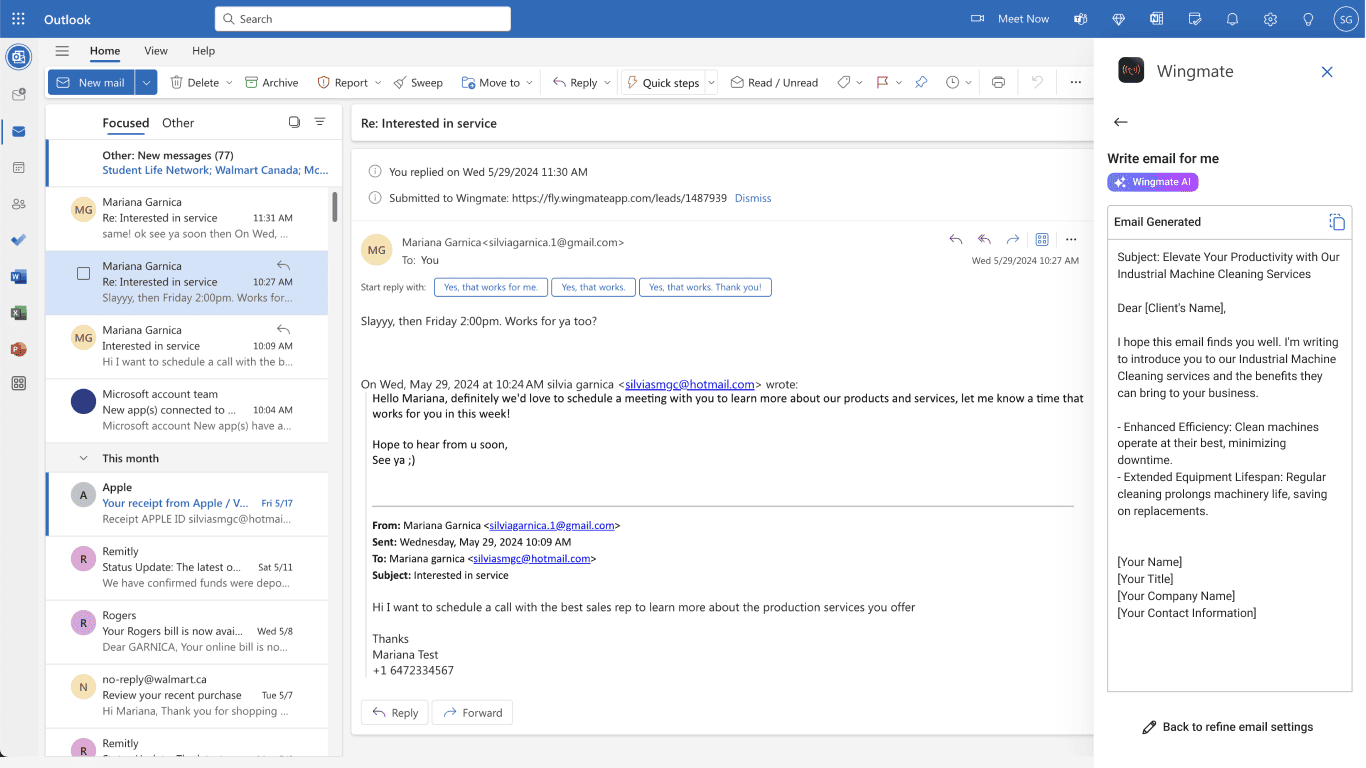Expand Move to dropdown

(530, 83)
